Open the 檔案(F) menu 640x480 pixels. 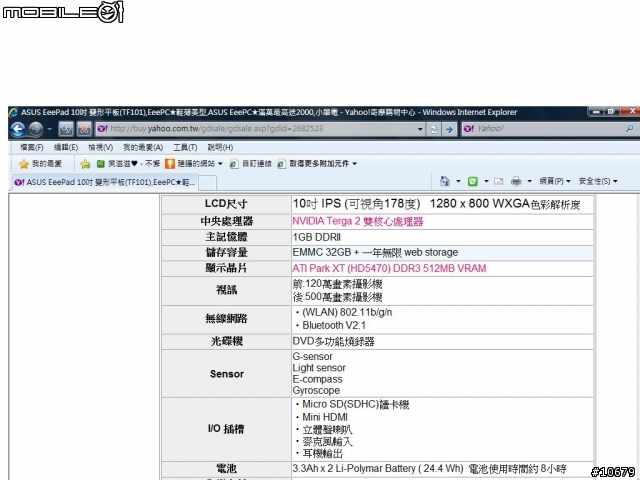click(32, 147)
